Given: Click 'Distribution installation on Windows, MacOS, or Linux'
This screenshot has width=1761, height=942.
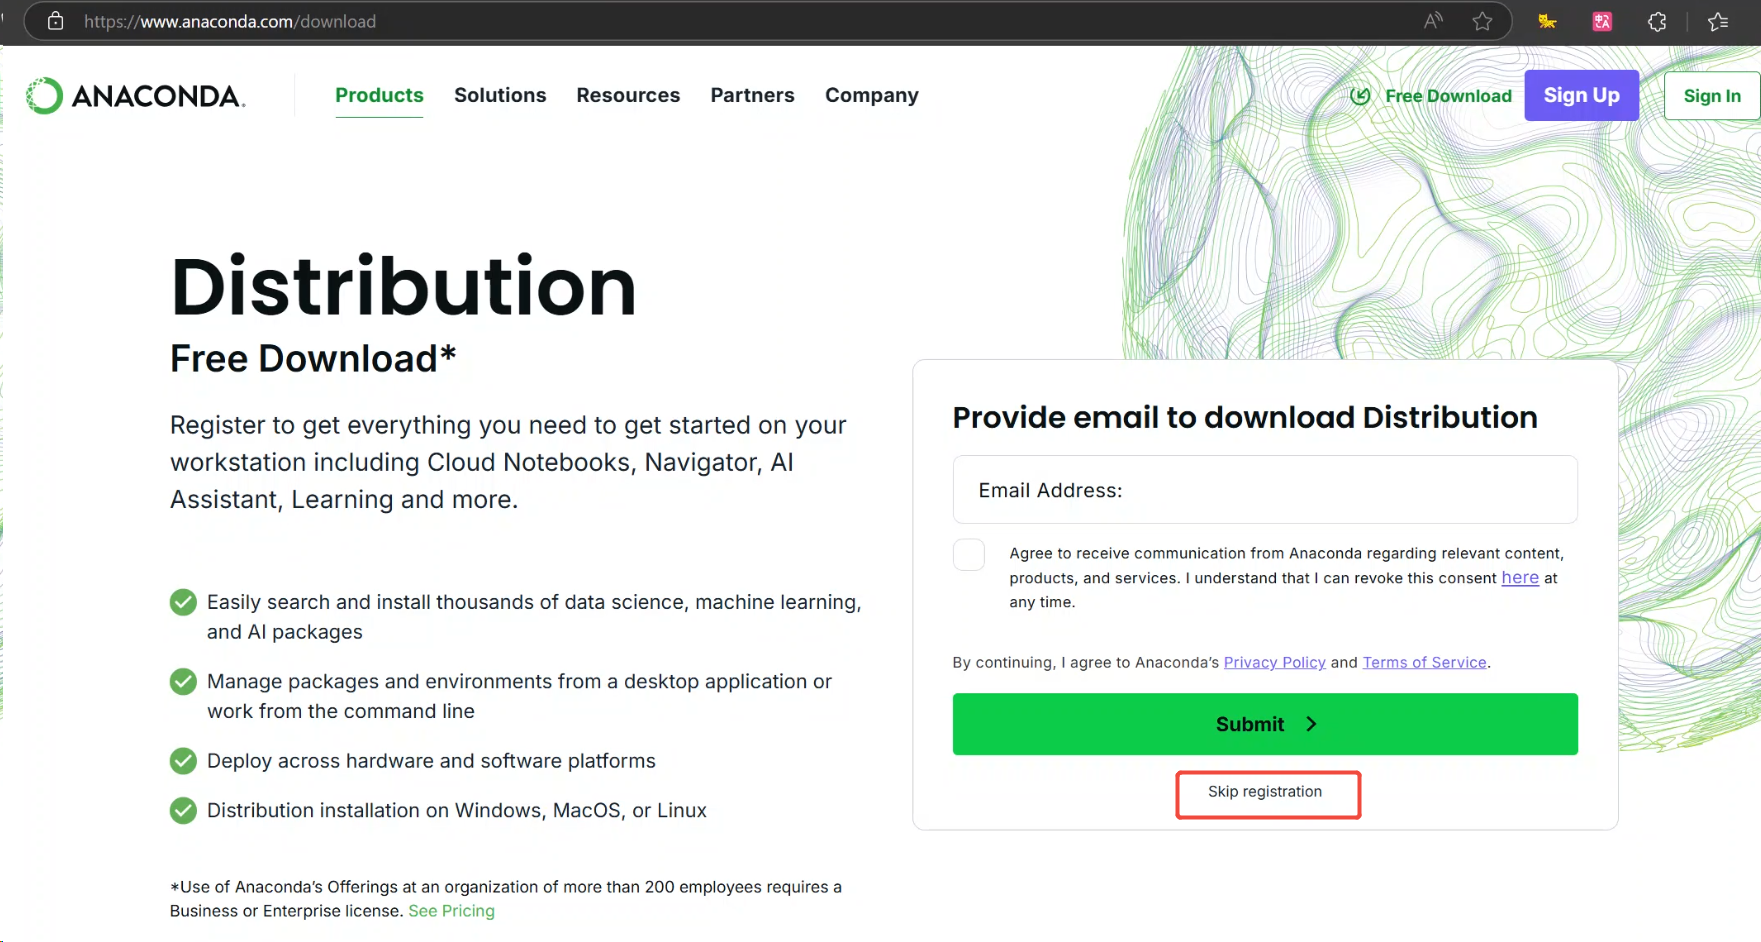Looking at the screenshot, I should [x=457, y=810].
